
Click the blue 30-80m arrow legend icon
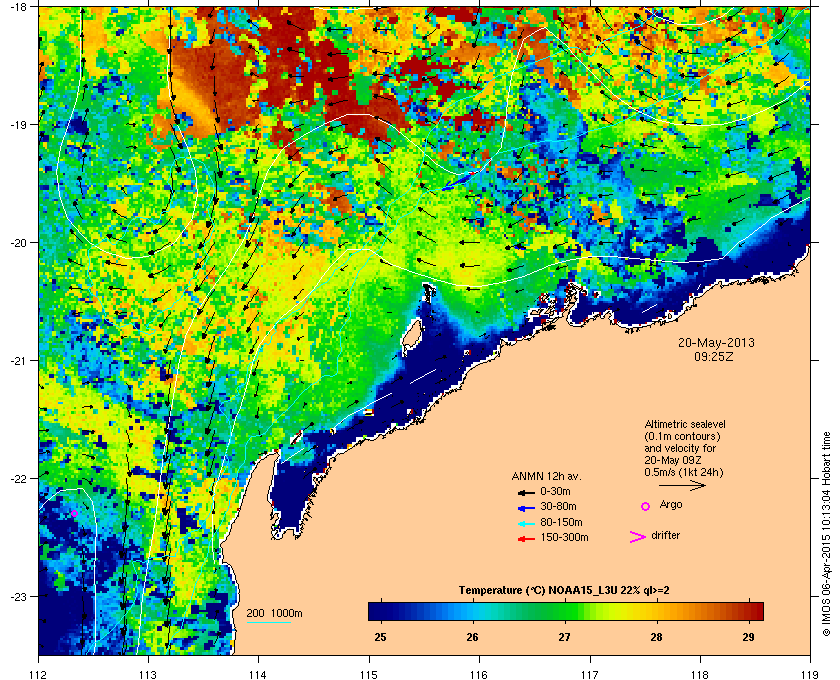526,507
